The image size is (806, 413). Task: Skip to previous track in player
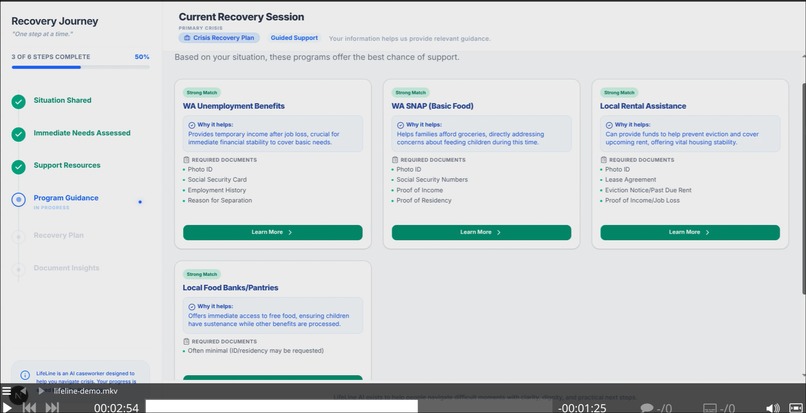(x=29, y=408)
